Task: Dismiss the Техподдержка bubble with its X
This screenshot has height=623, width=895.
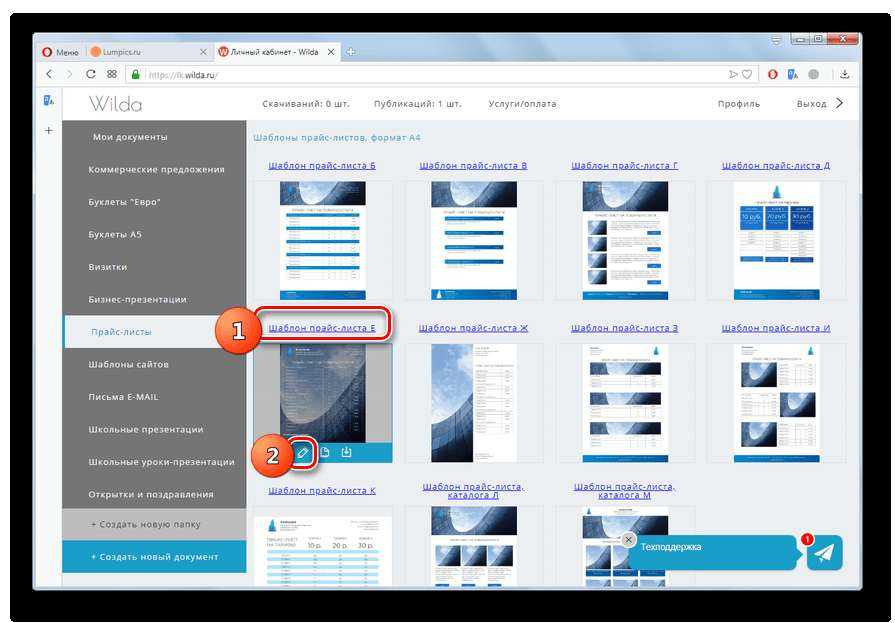Action: (628, 539)
